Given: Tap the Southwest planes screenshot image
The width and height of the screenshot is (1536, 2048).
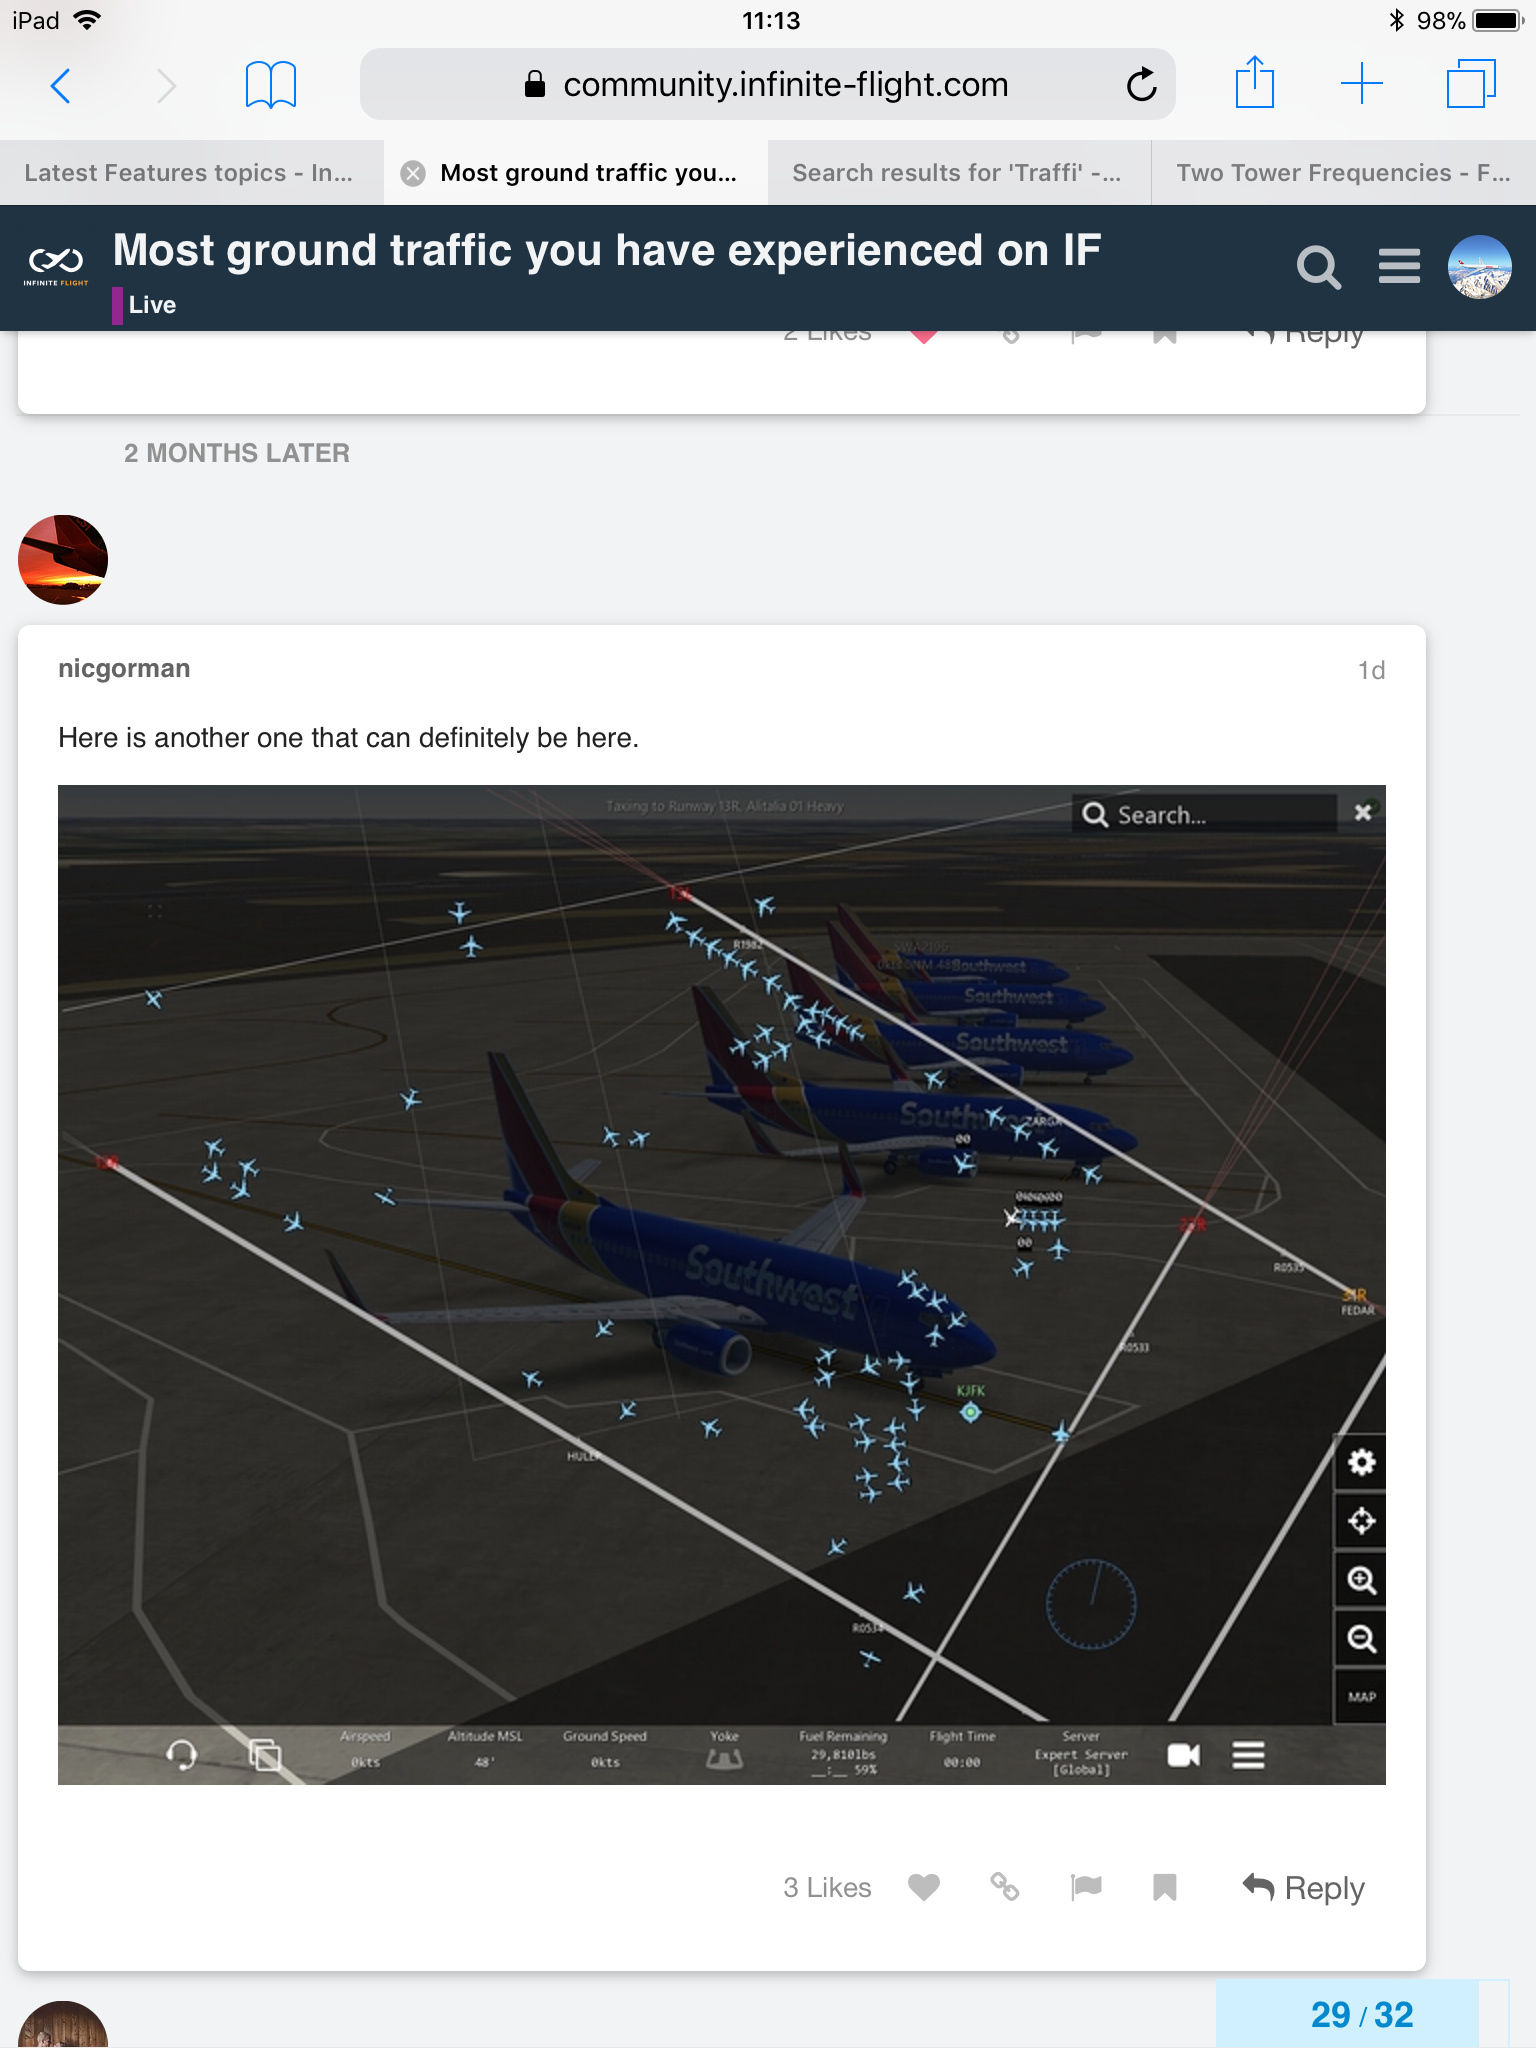Looking at the screenshot, I should [x=722, y=1284].
